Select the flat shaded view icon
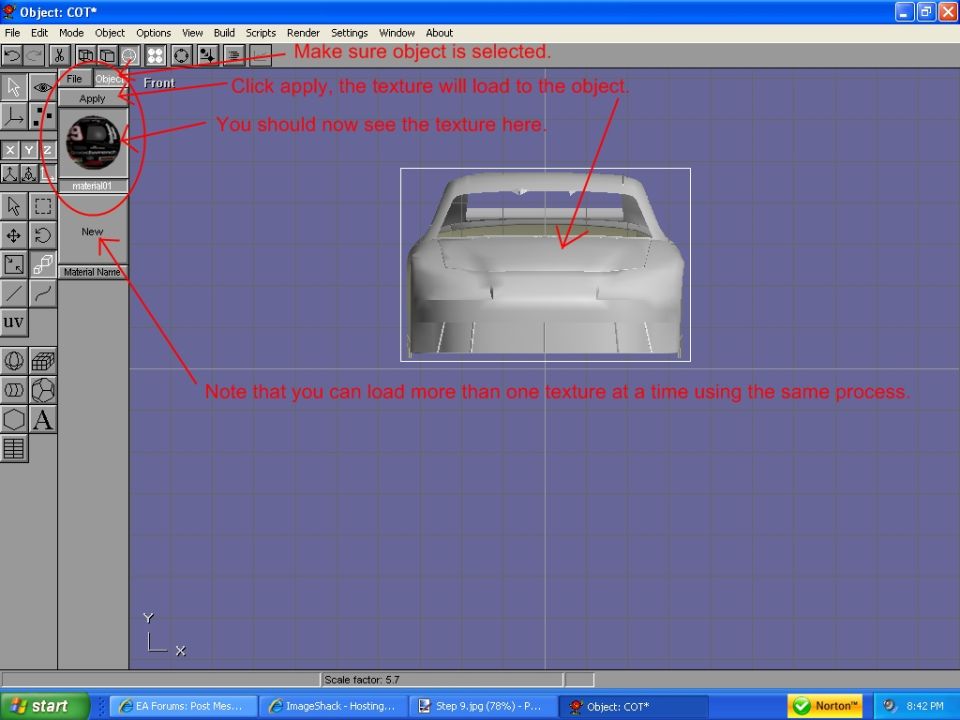This screenshot has width=960, height=720. click(x=107, y=56)
